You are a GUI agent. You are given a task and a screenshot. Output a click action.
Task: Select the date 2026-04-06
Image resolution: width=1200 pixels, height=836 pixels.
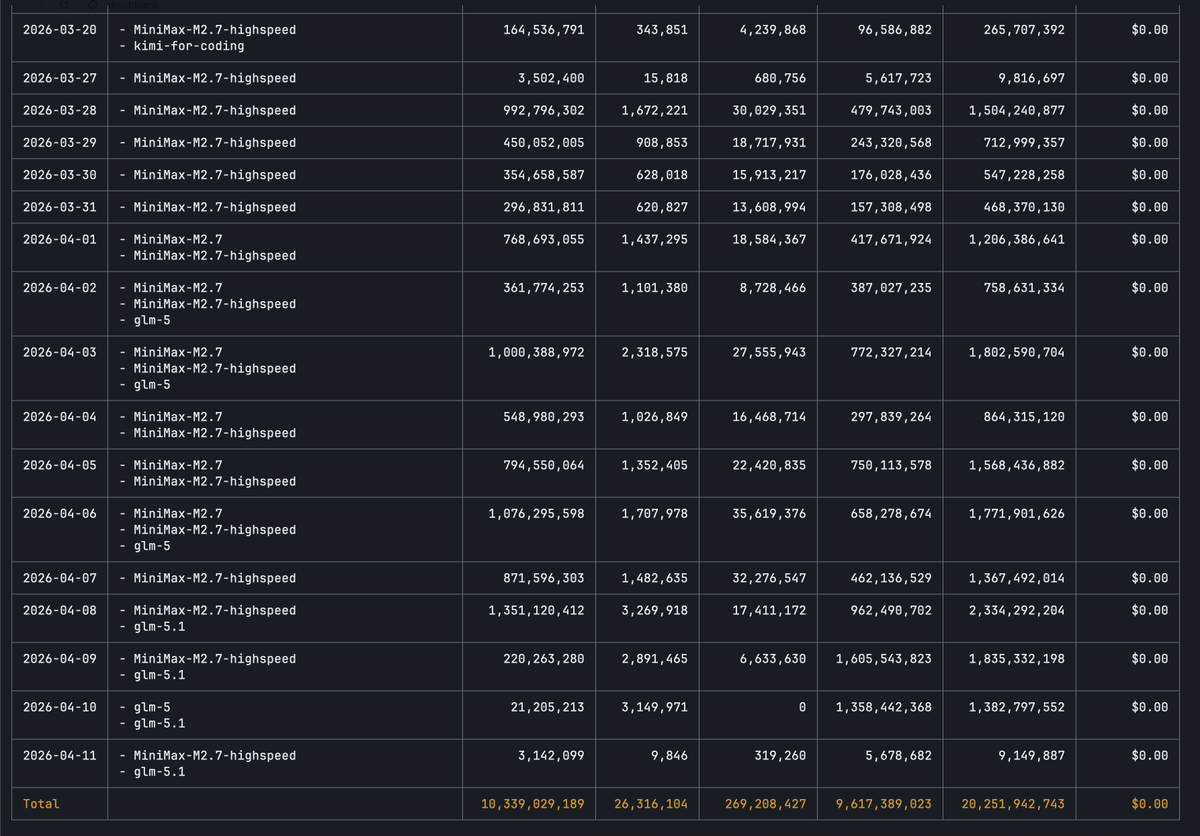click(x=60, y=514)
